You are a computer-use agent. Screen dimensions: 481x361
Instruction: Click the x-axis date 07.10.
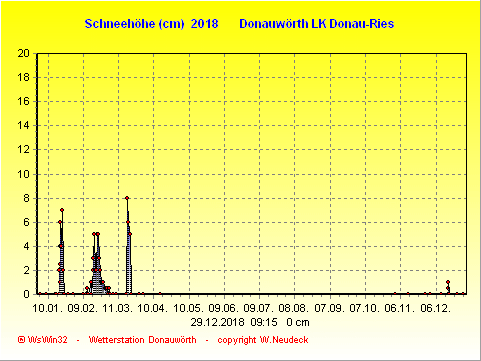[x=365, y=308]
